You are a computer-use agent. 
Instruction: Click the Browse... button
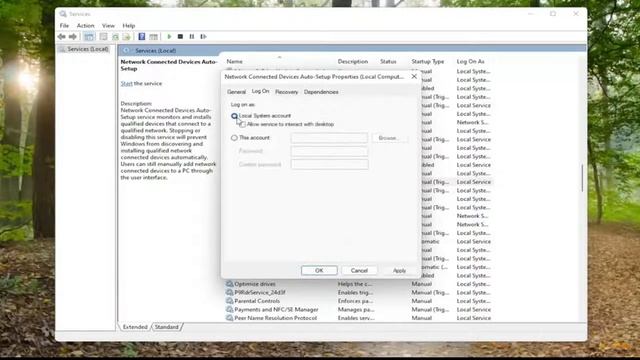pyautogui.click(x=389, y=138)
